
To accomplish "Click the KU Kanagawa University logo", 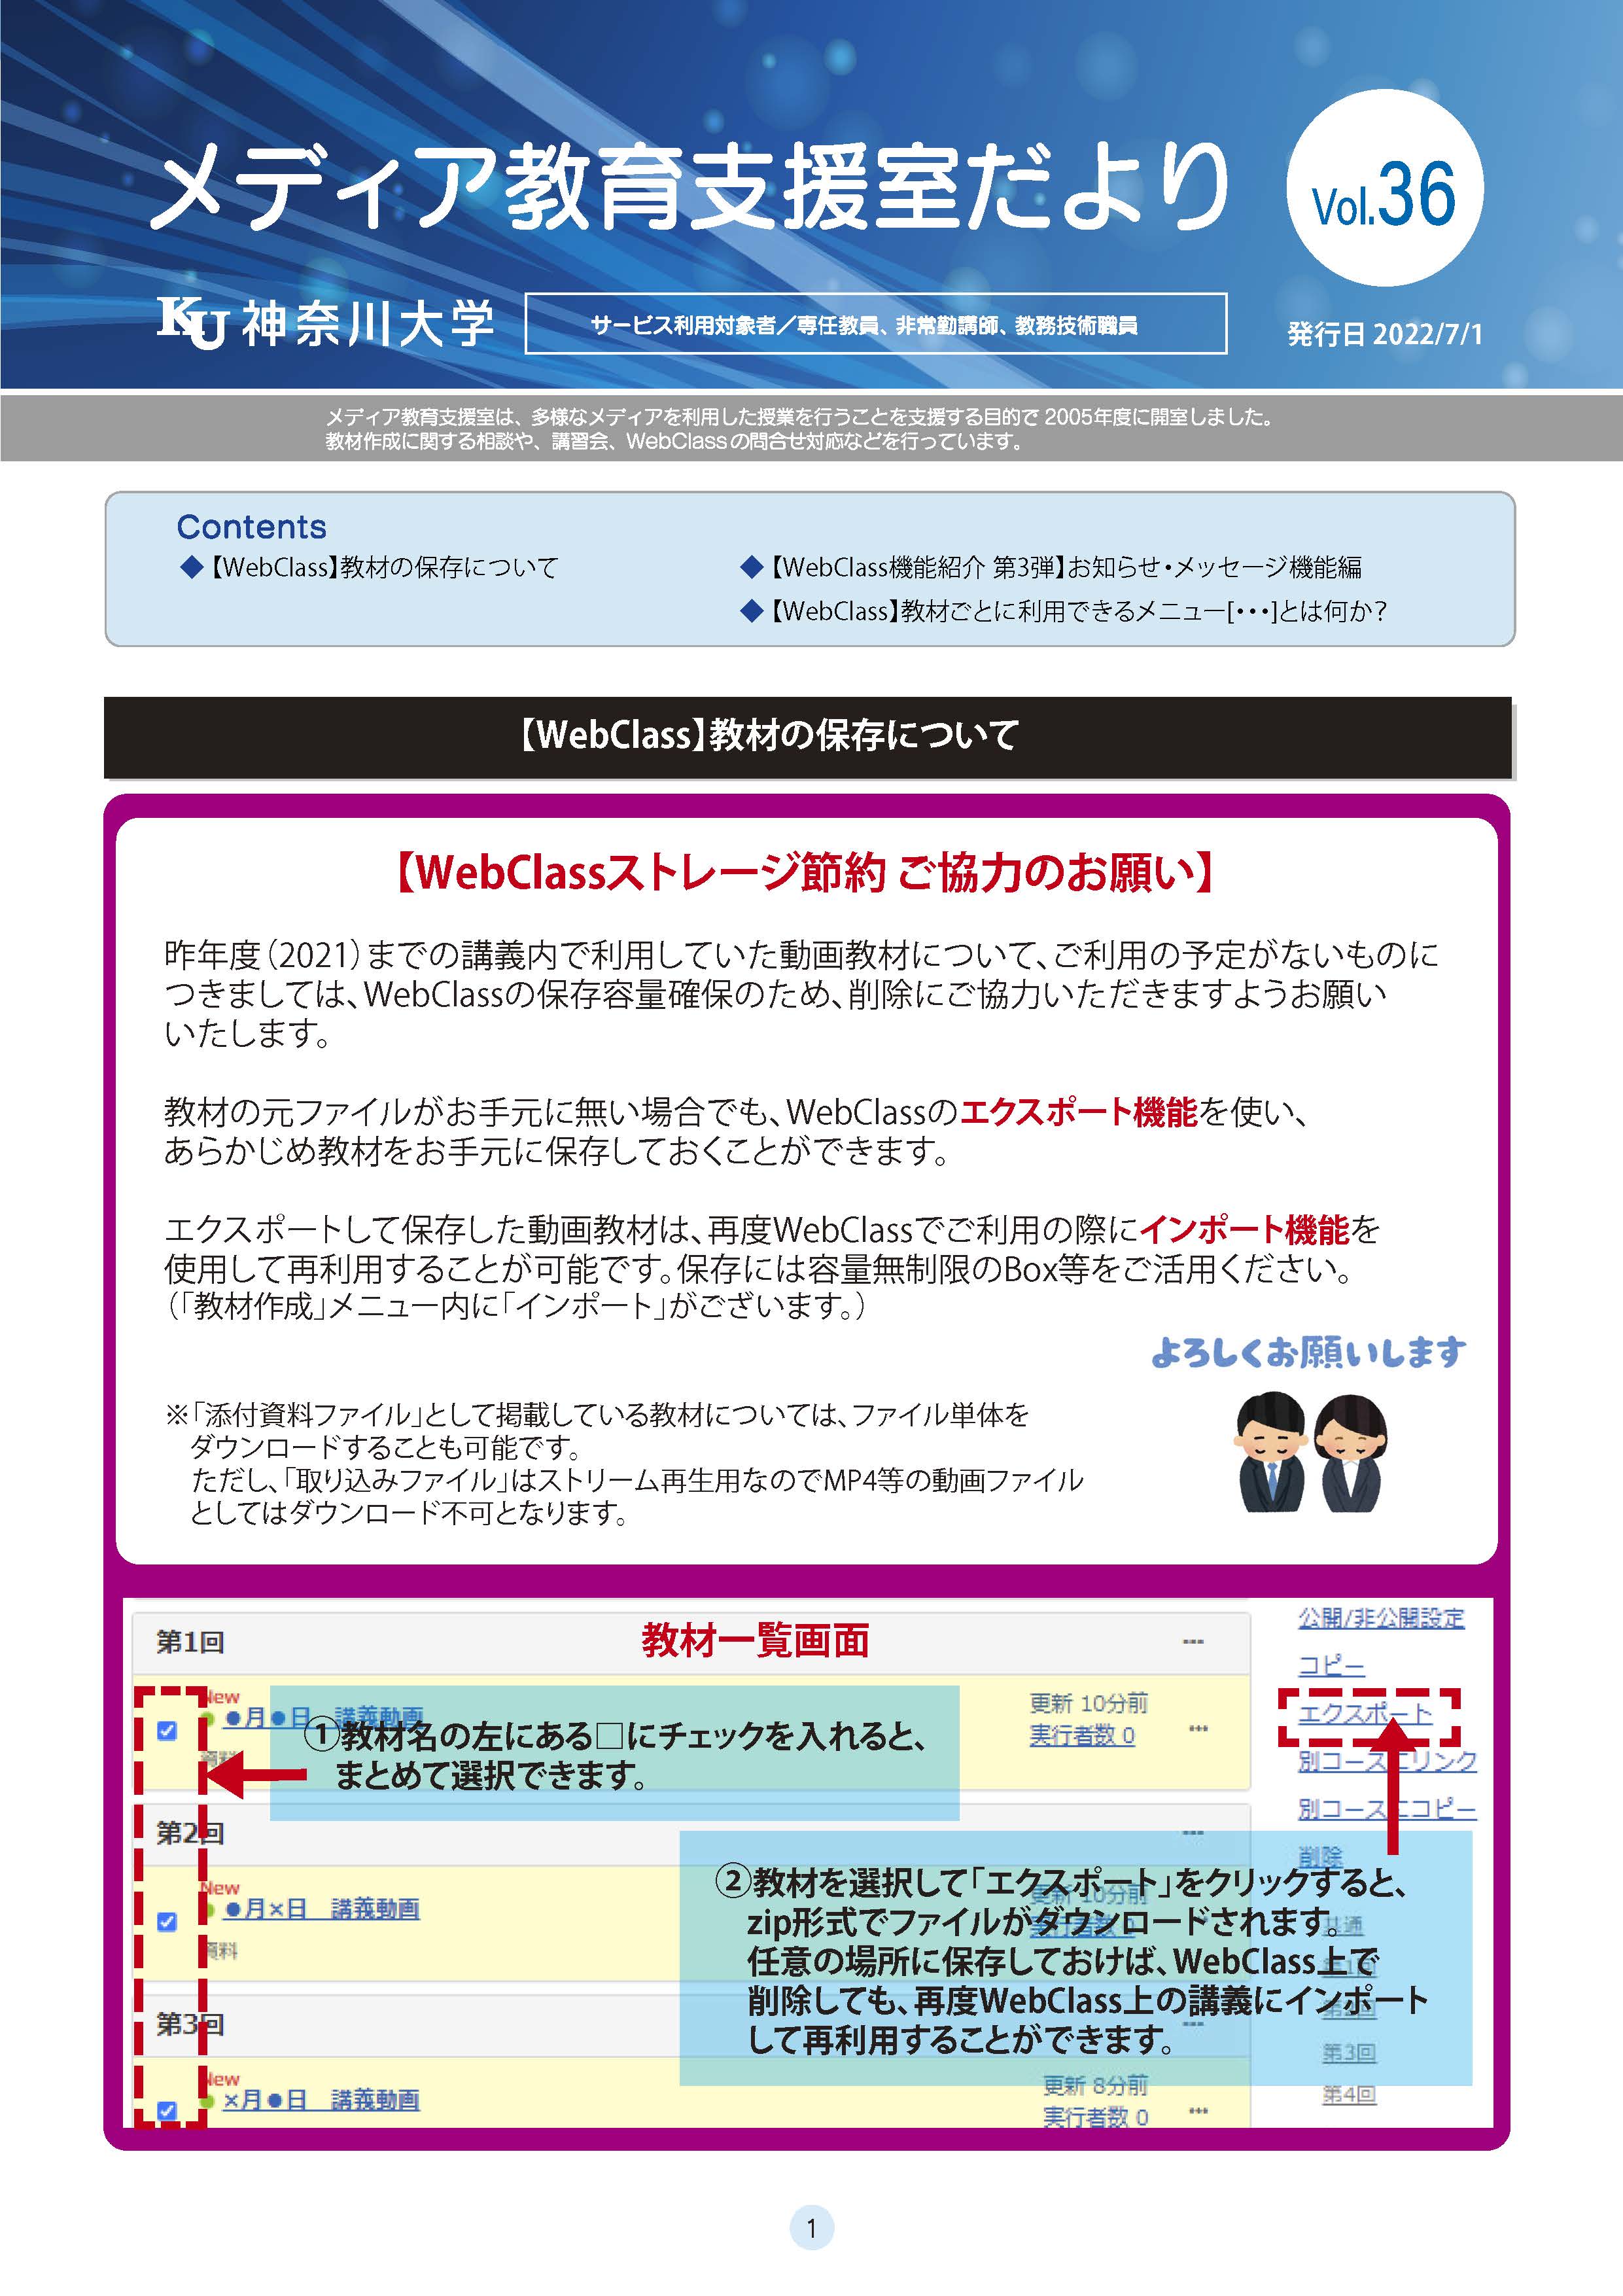I will click(326, 323).
